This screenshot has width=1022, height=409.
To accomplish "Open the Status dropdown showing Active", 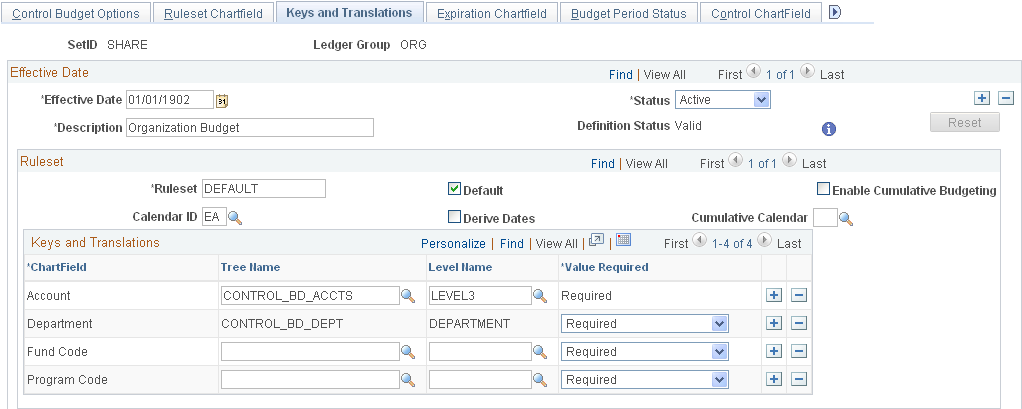I will tap(723, 100).
